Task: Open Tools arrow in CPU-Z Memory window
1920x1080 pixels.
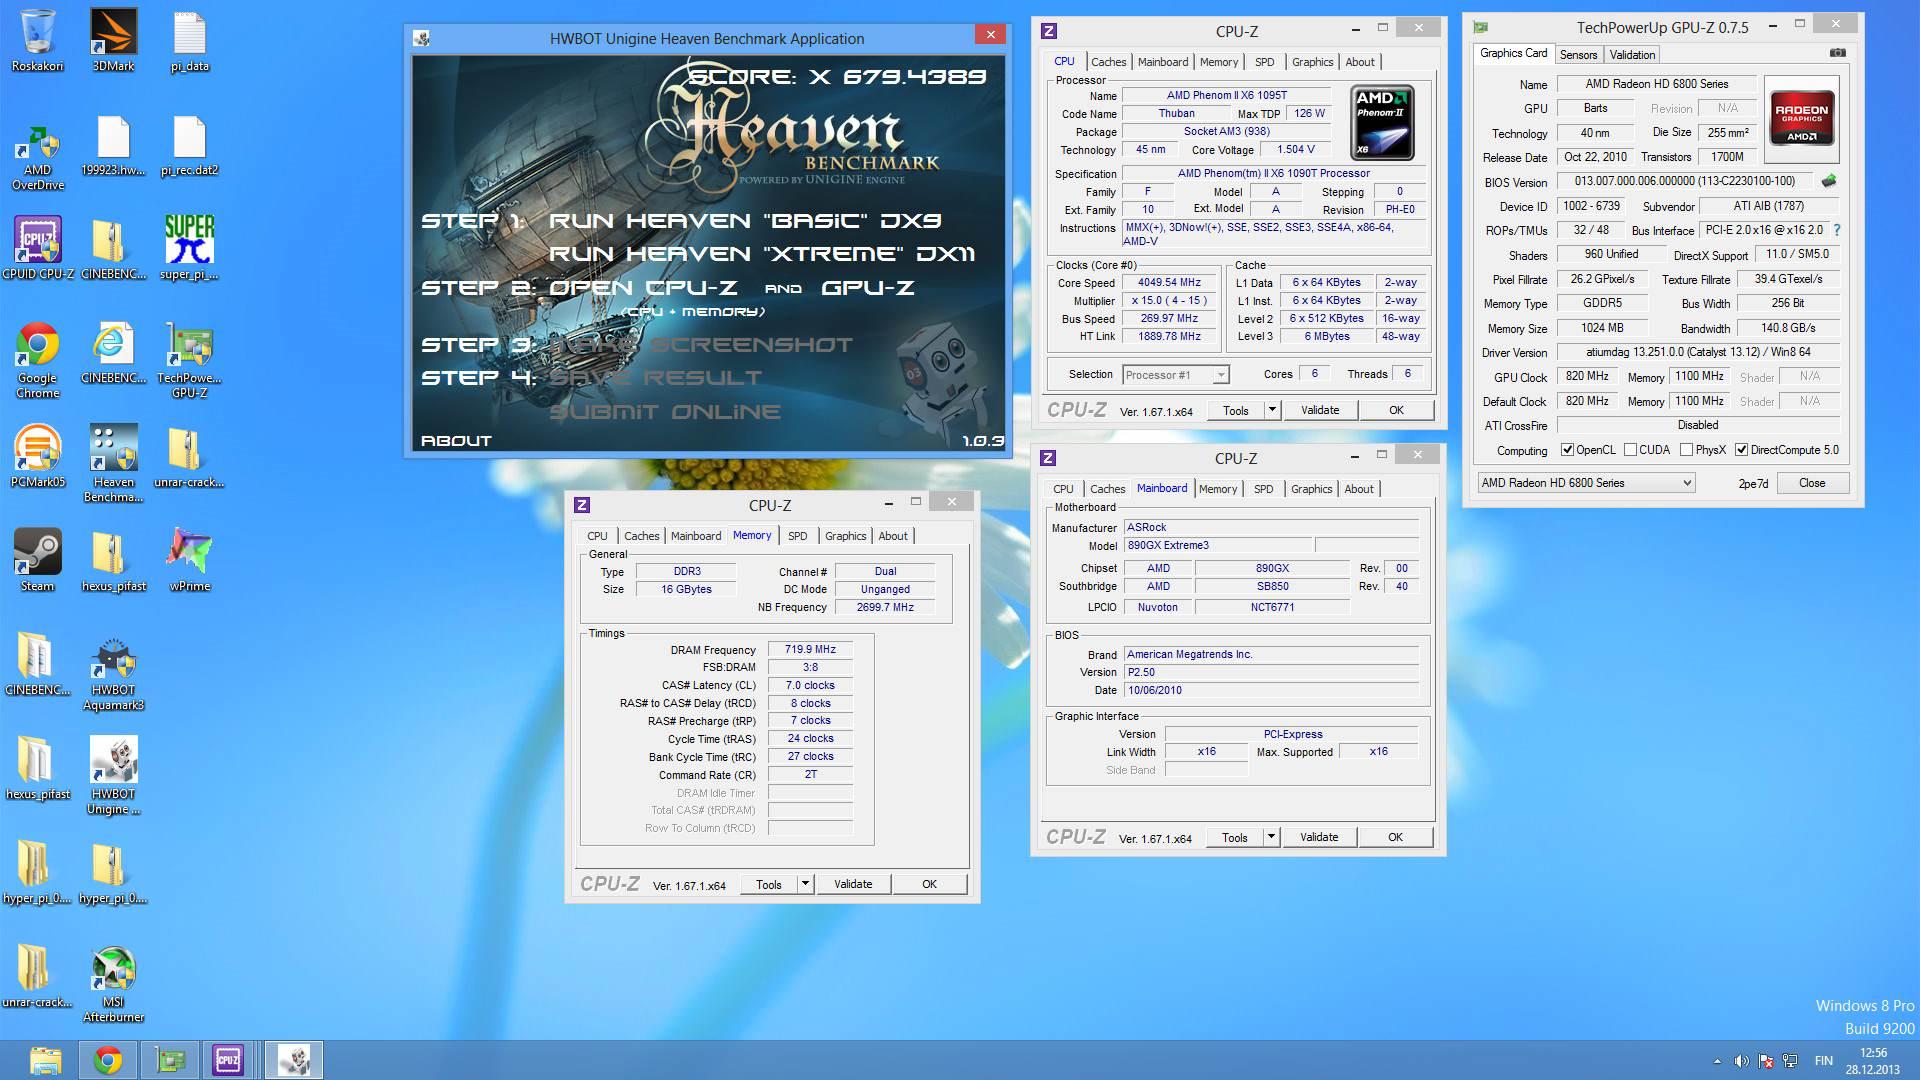Action: click(805, 884)
